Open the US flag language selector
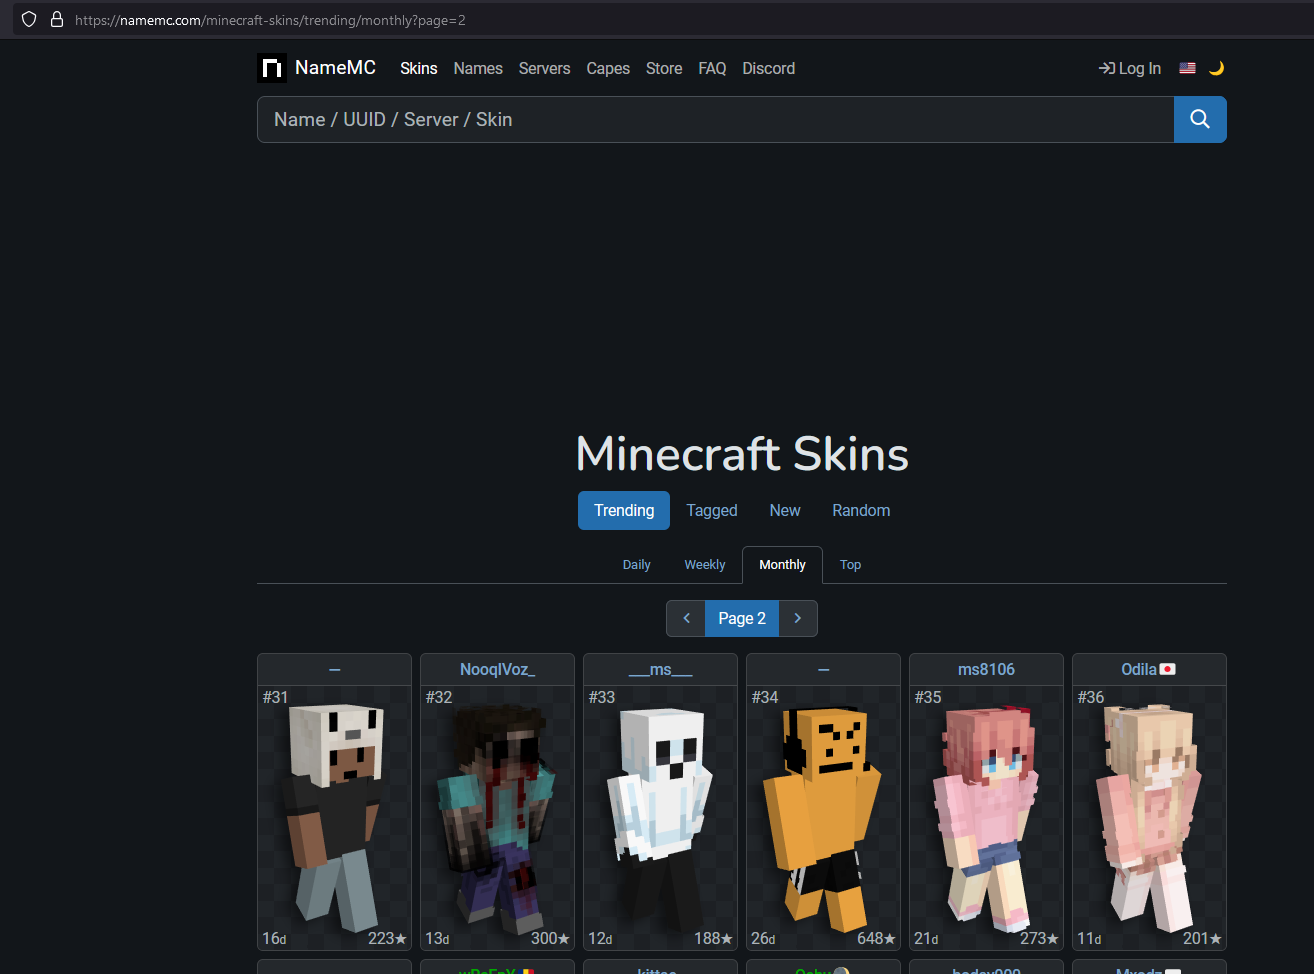 pos(1187,68)
